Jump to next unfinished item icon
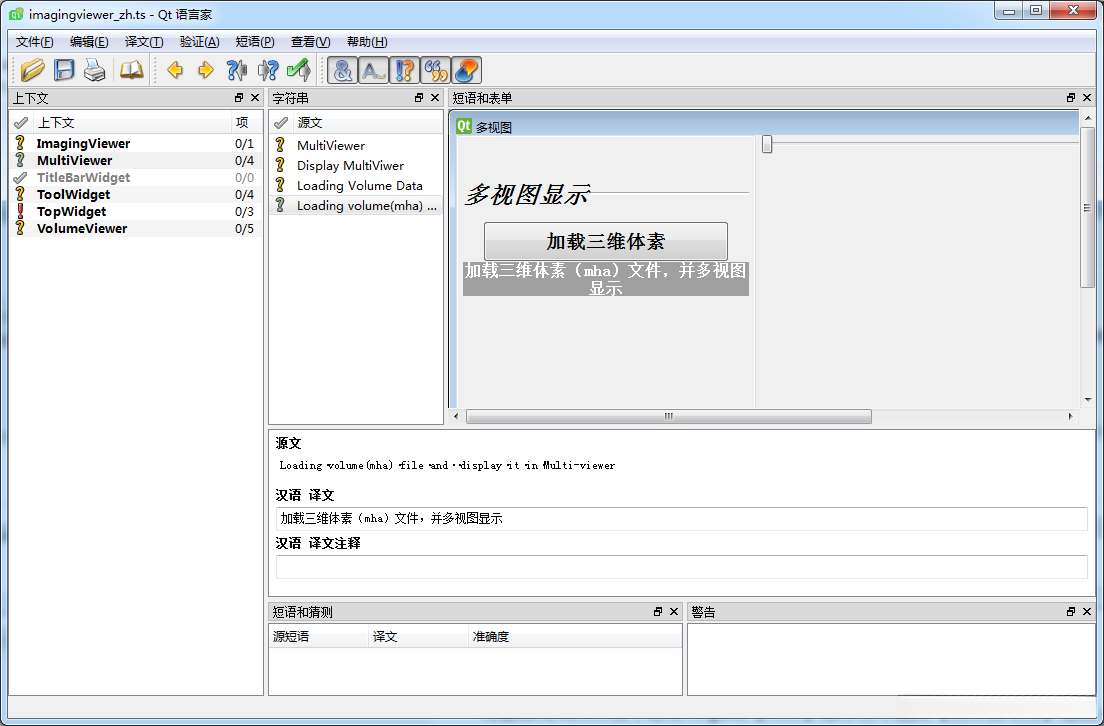Image resolution: width=1104 pixels, height=726 pixels. 268,70
